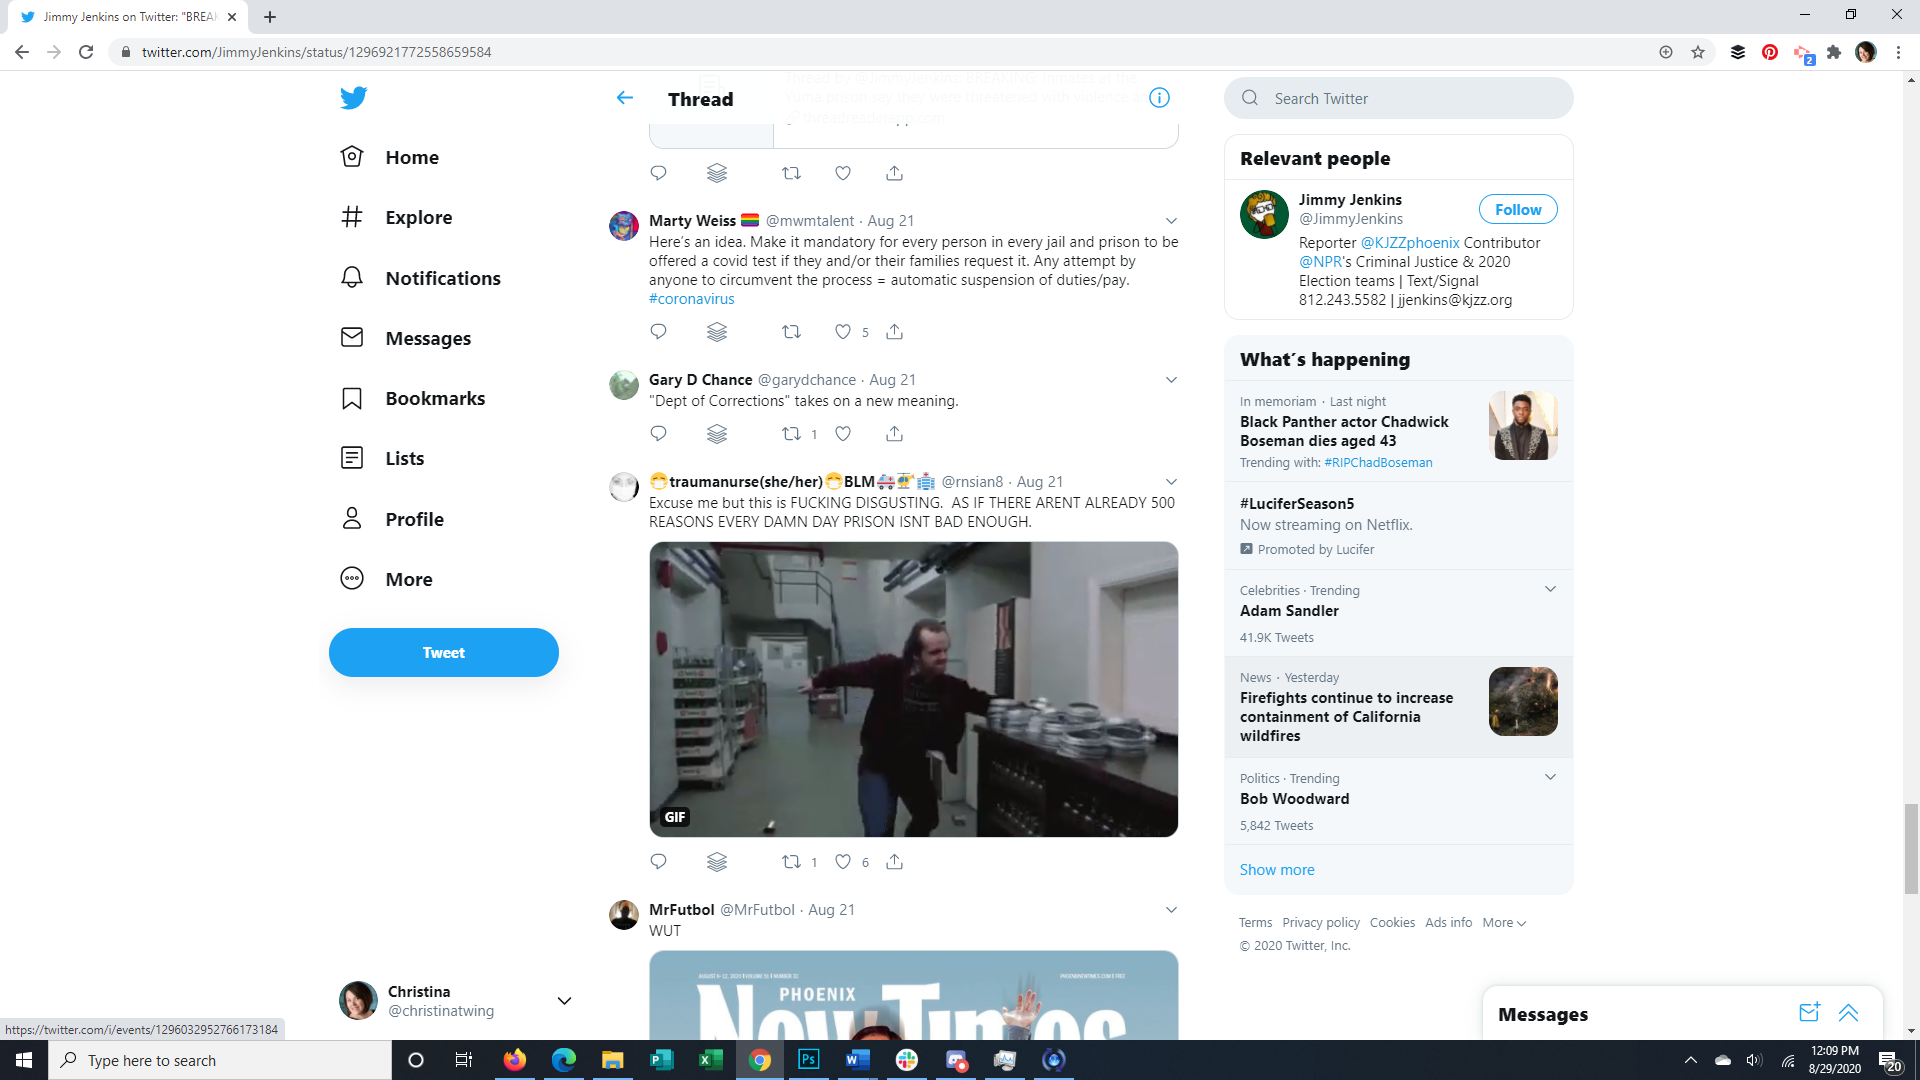Like the traumanurse GIF tweet
Image resolution: width=1920 pixels, height=1080 pixels.
click(x=843, y=862)
